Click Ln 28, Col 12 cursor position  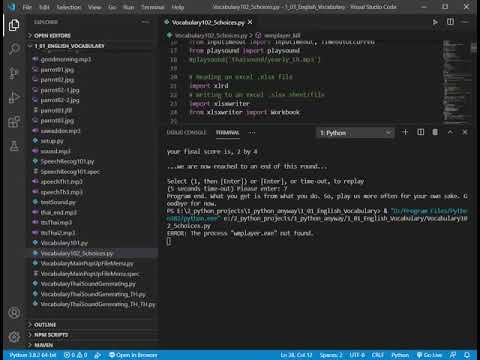point(296,355)
